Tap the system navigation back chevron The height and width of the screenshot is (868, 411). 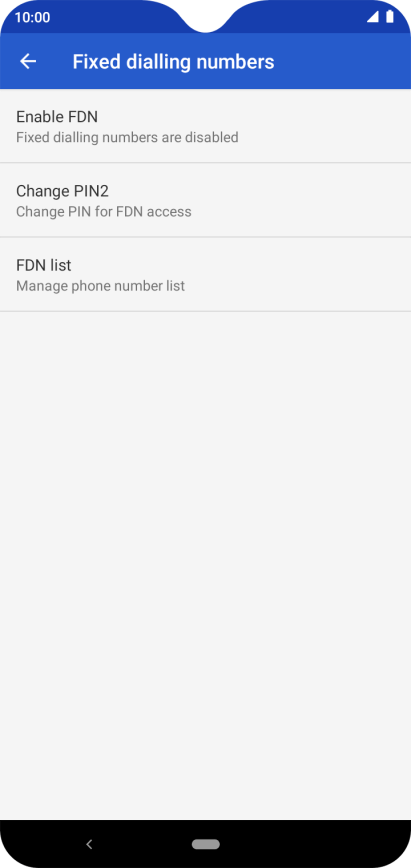[x=89, y=844]
